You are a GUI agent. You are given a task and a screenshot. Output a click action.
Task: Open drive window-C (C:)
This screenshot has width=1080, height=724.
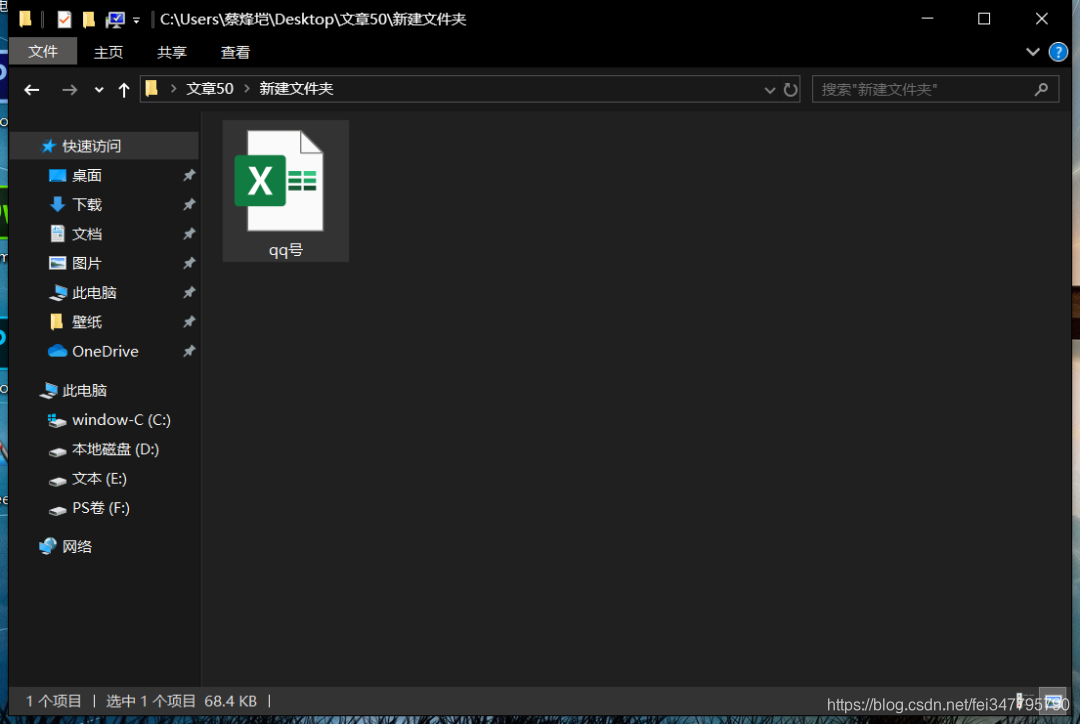pyautogui.click(x=121, y=420)
